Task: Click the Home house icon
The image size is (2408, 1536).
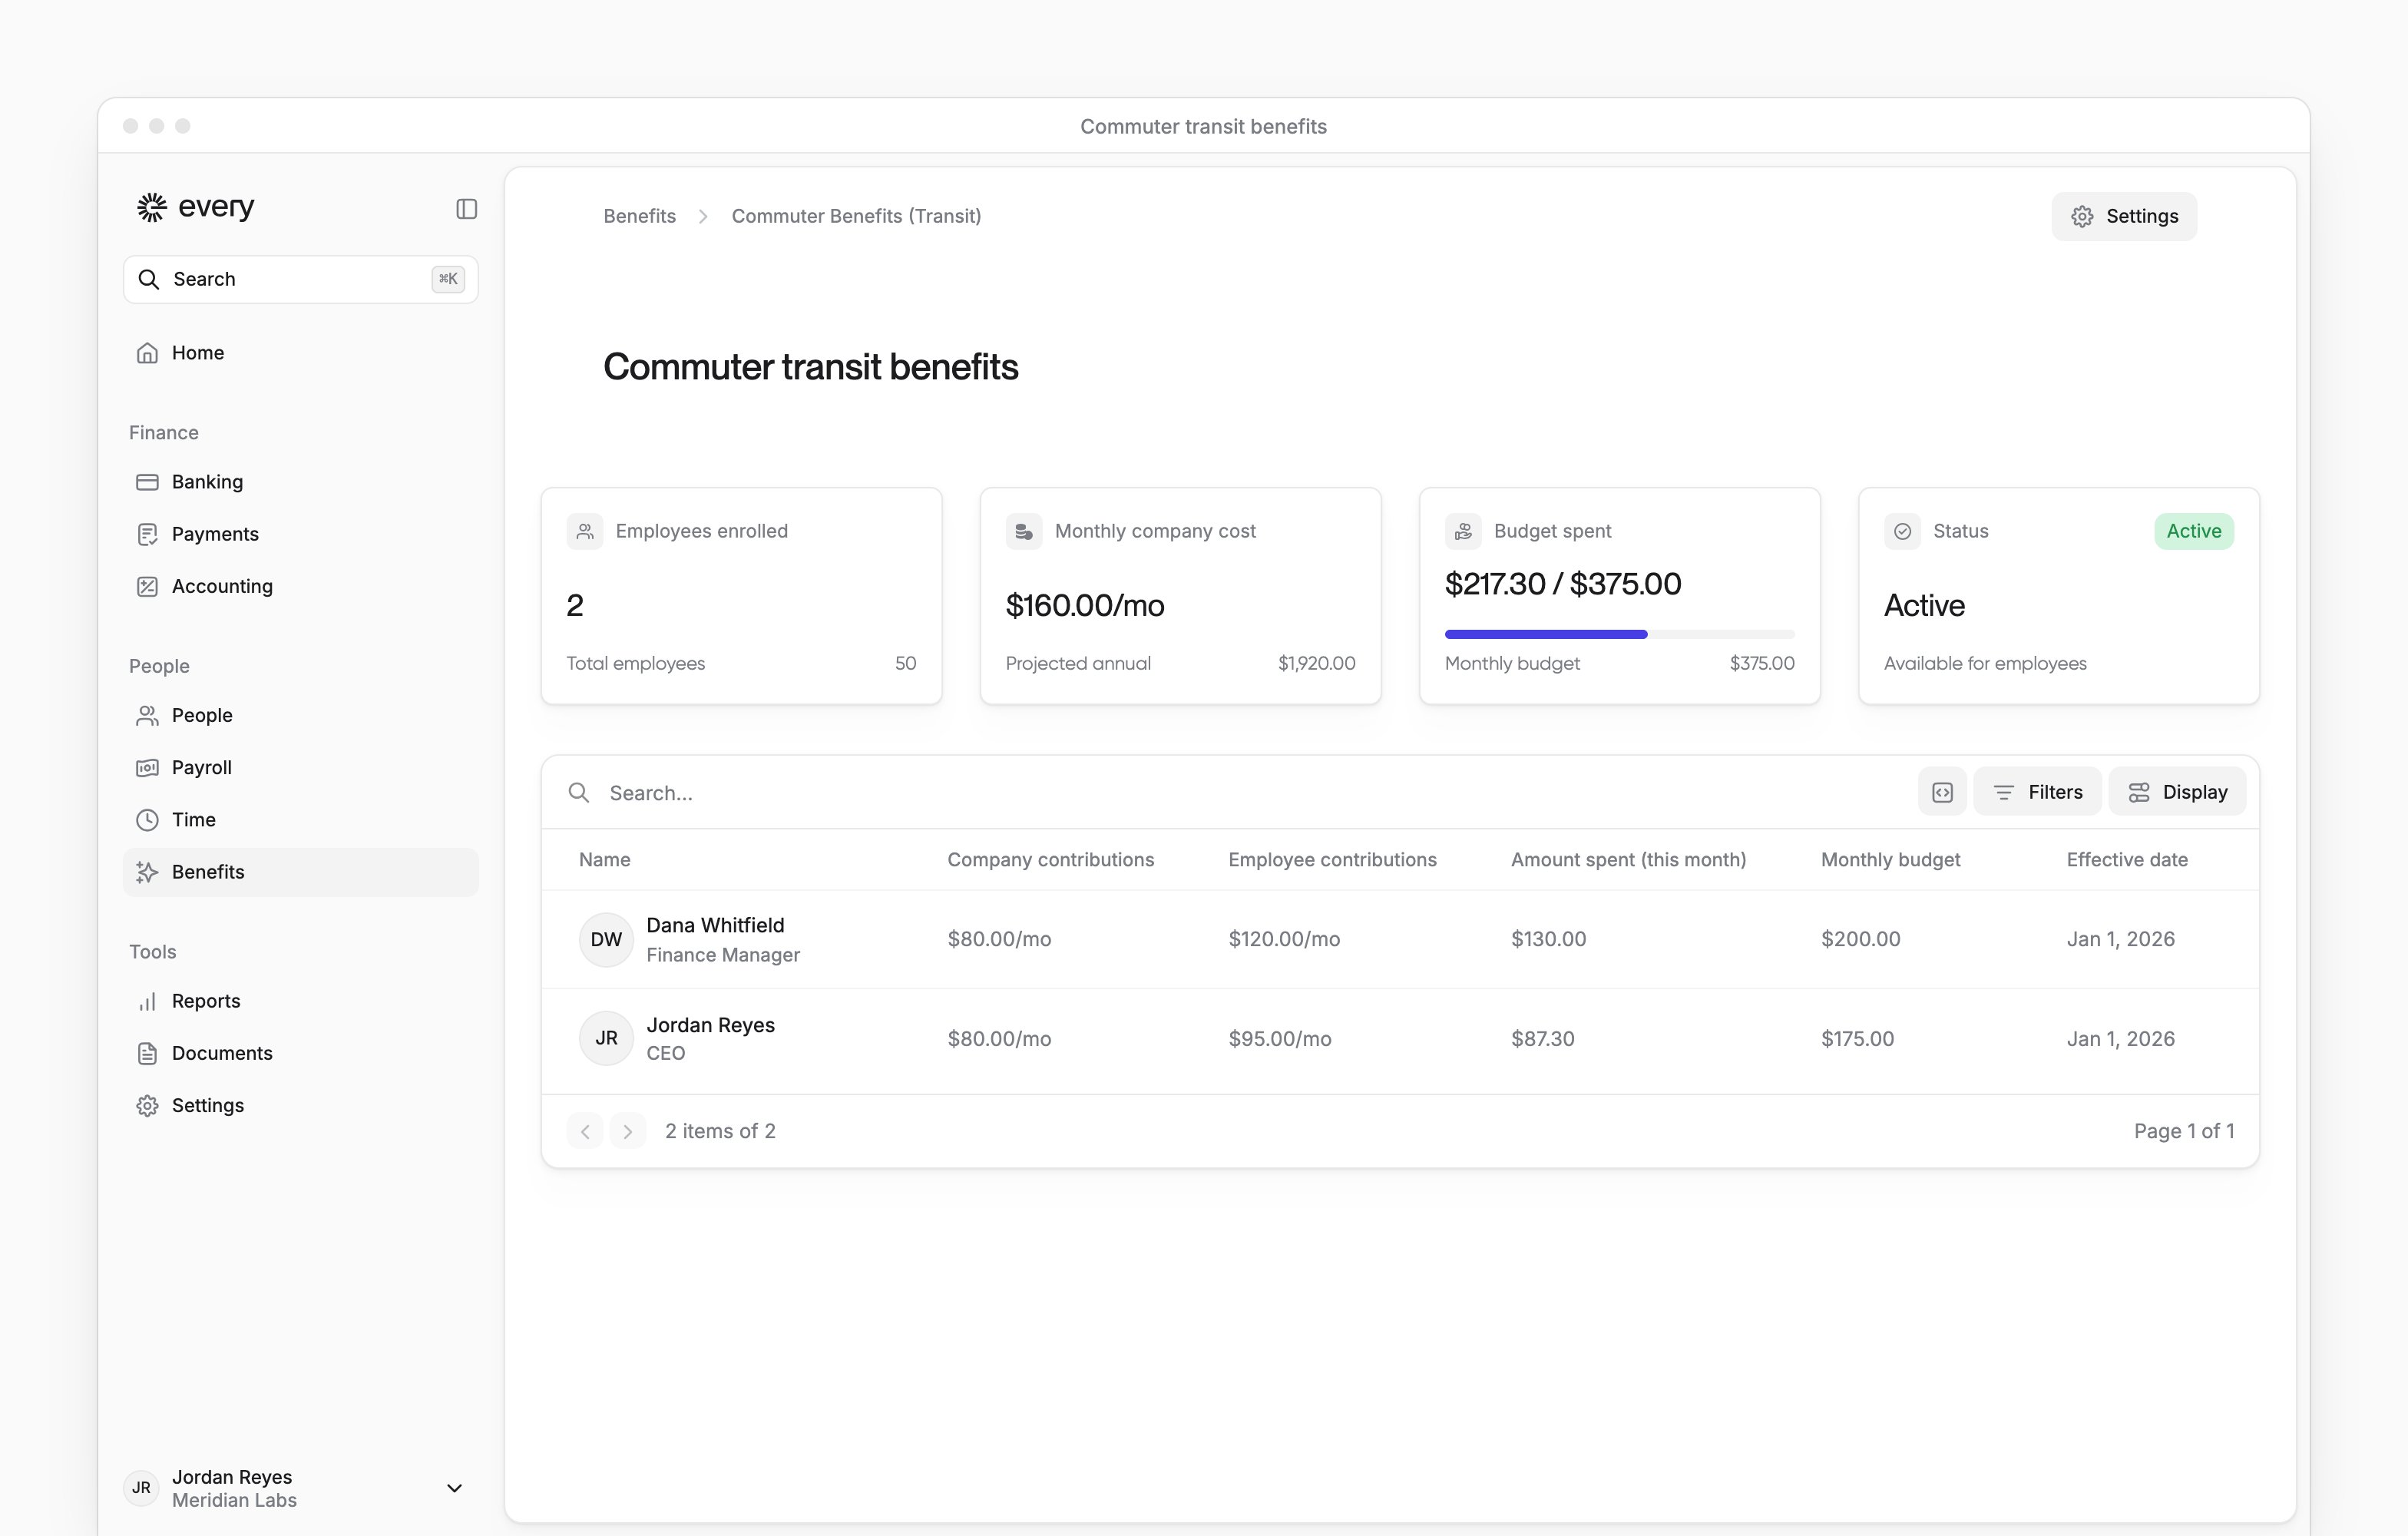Action: [x=147, y=353]
